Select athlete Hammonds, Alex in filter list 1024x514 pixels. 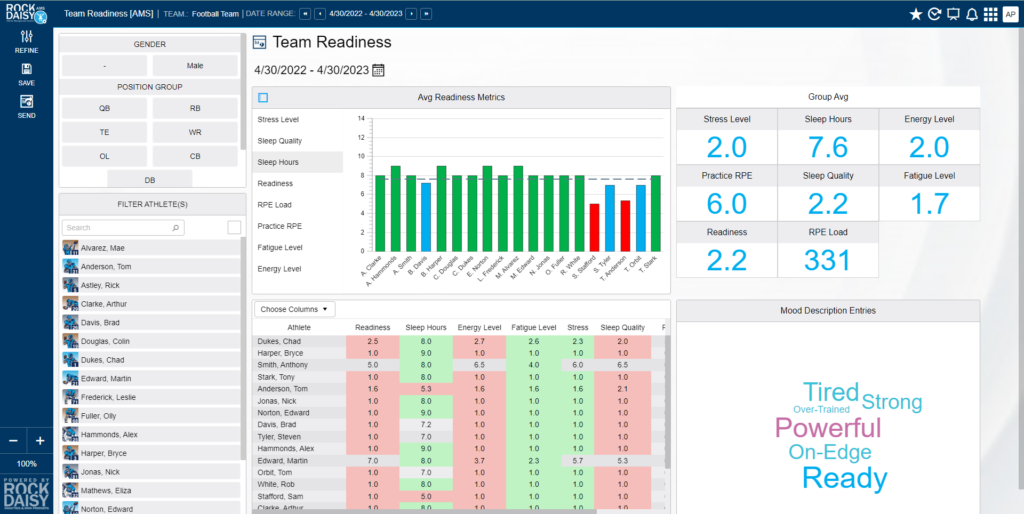pyautogui.click(x=151, y=434)
